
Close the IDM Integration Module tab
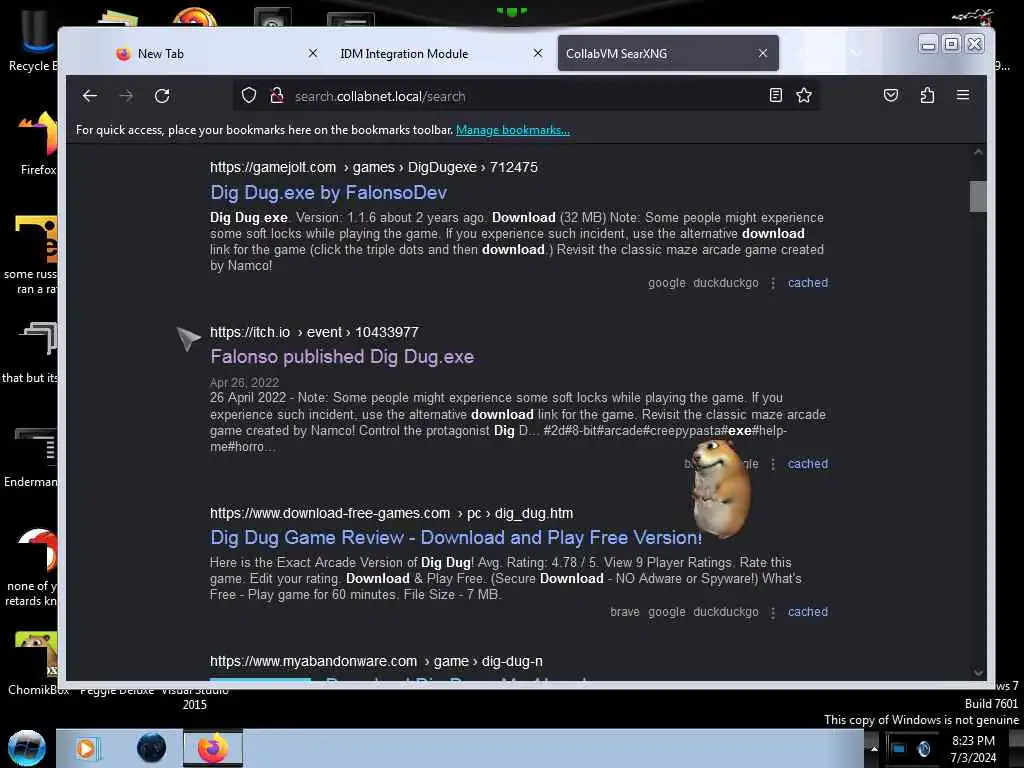(537, 53)
